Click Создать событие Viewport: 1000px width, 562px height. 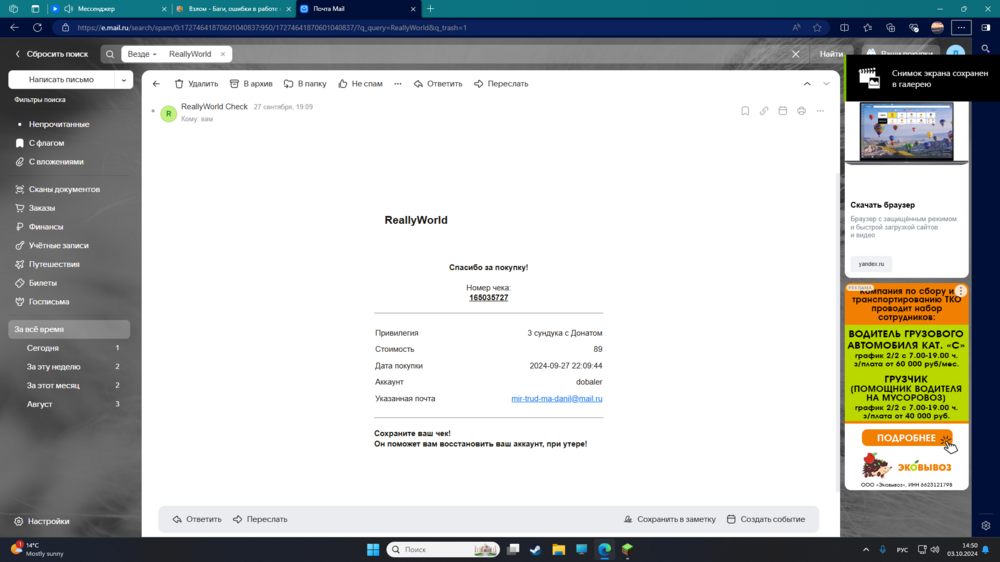point(766,519)
